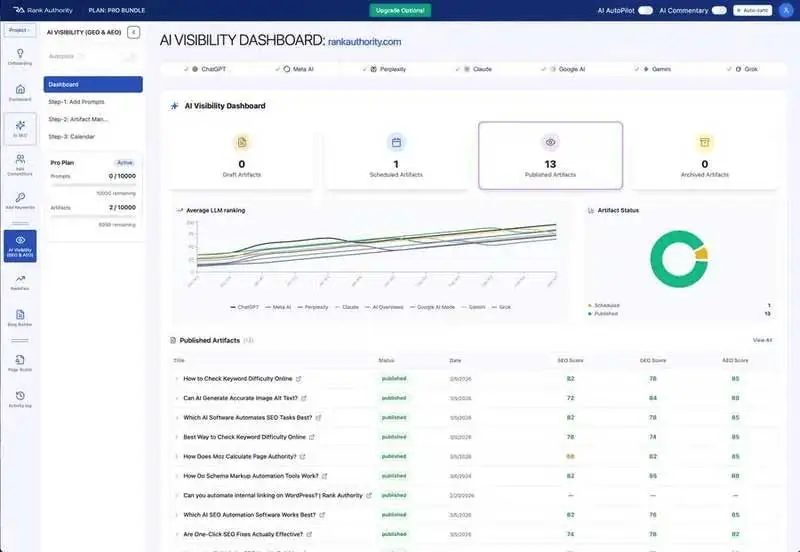Open external link for Can AI Generate Accurate Image Alt Text
The width and height of the screenshot is (800, 552).
[x=304, y=398]
